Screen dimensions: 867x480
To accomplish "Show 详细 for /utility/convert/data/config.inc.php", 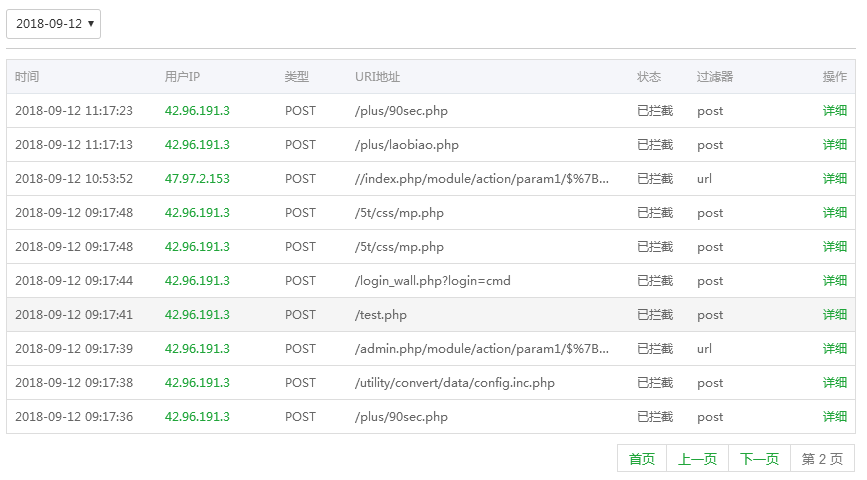I will point(834,383).
